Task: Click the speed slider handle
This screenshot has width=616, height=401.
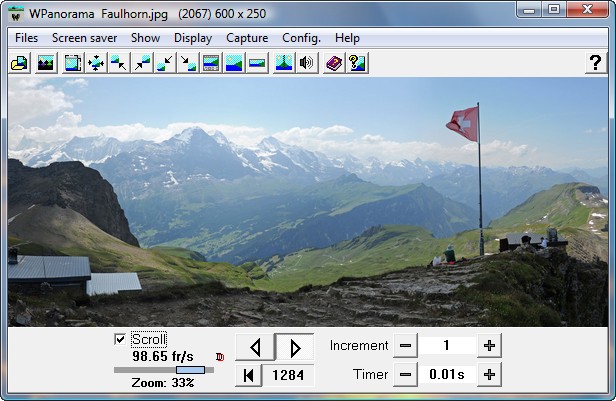Action: click(x=190, y=370)
